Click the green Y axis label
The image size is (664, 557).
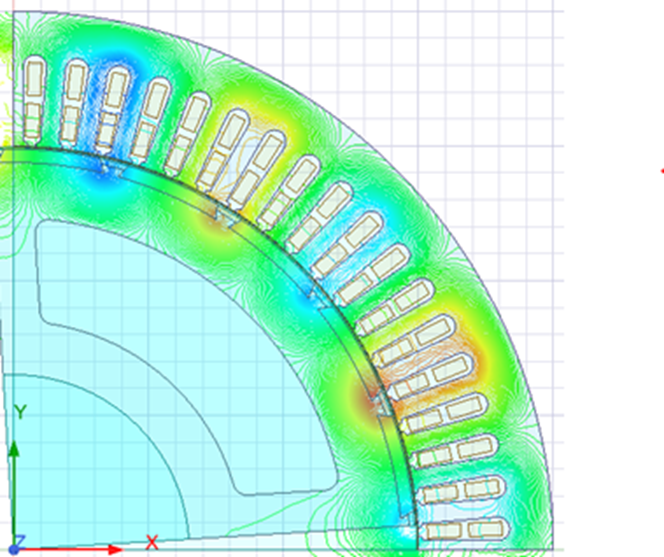(x=19, y=412)
